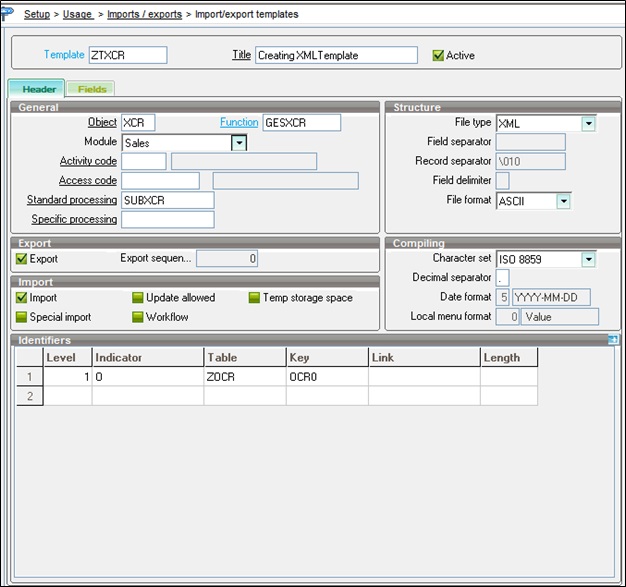Go to Imports / exports in the breadcrumb
Screen dimensions: 626x587
(x=145, y=14)
